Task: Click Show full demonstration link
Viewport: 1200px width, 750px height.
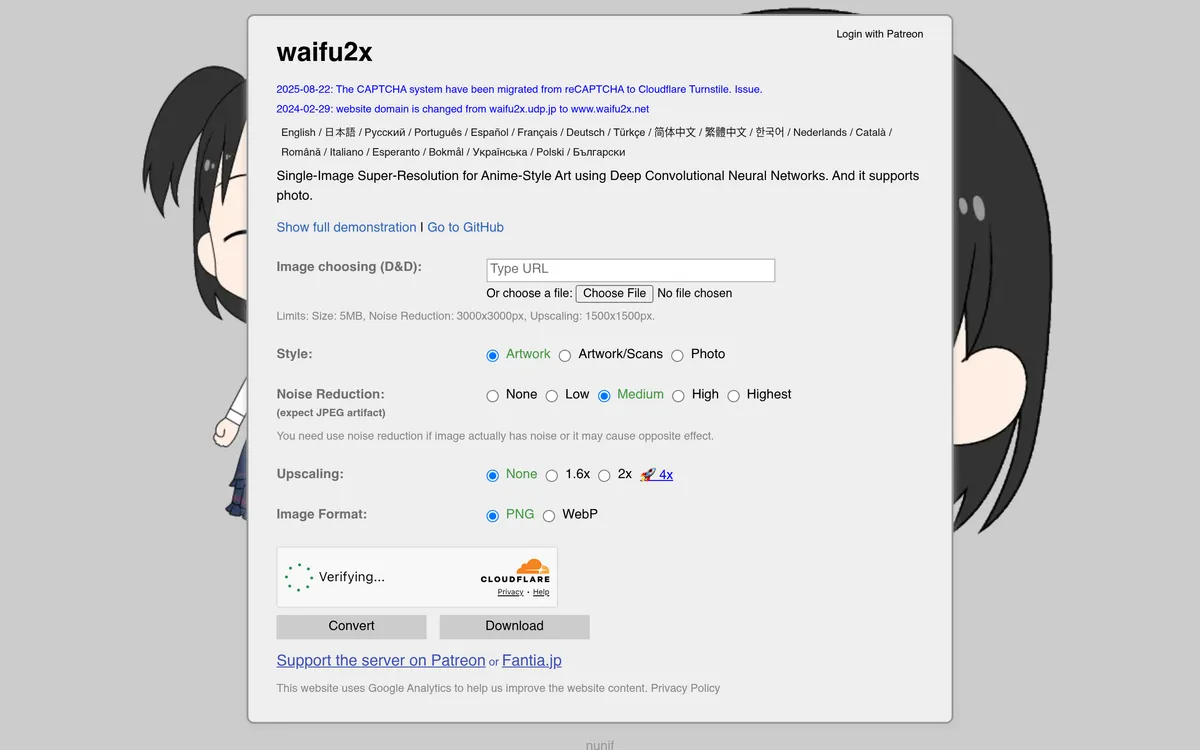Action: (346, 227)
